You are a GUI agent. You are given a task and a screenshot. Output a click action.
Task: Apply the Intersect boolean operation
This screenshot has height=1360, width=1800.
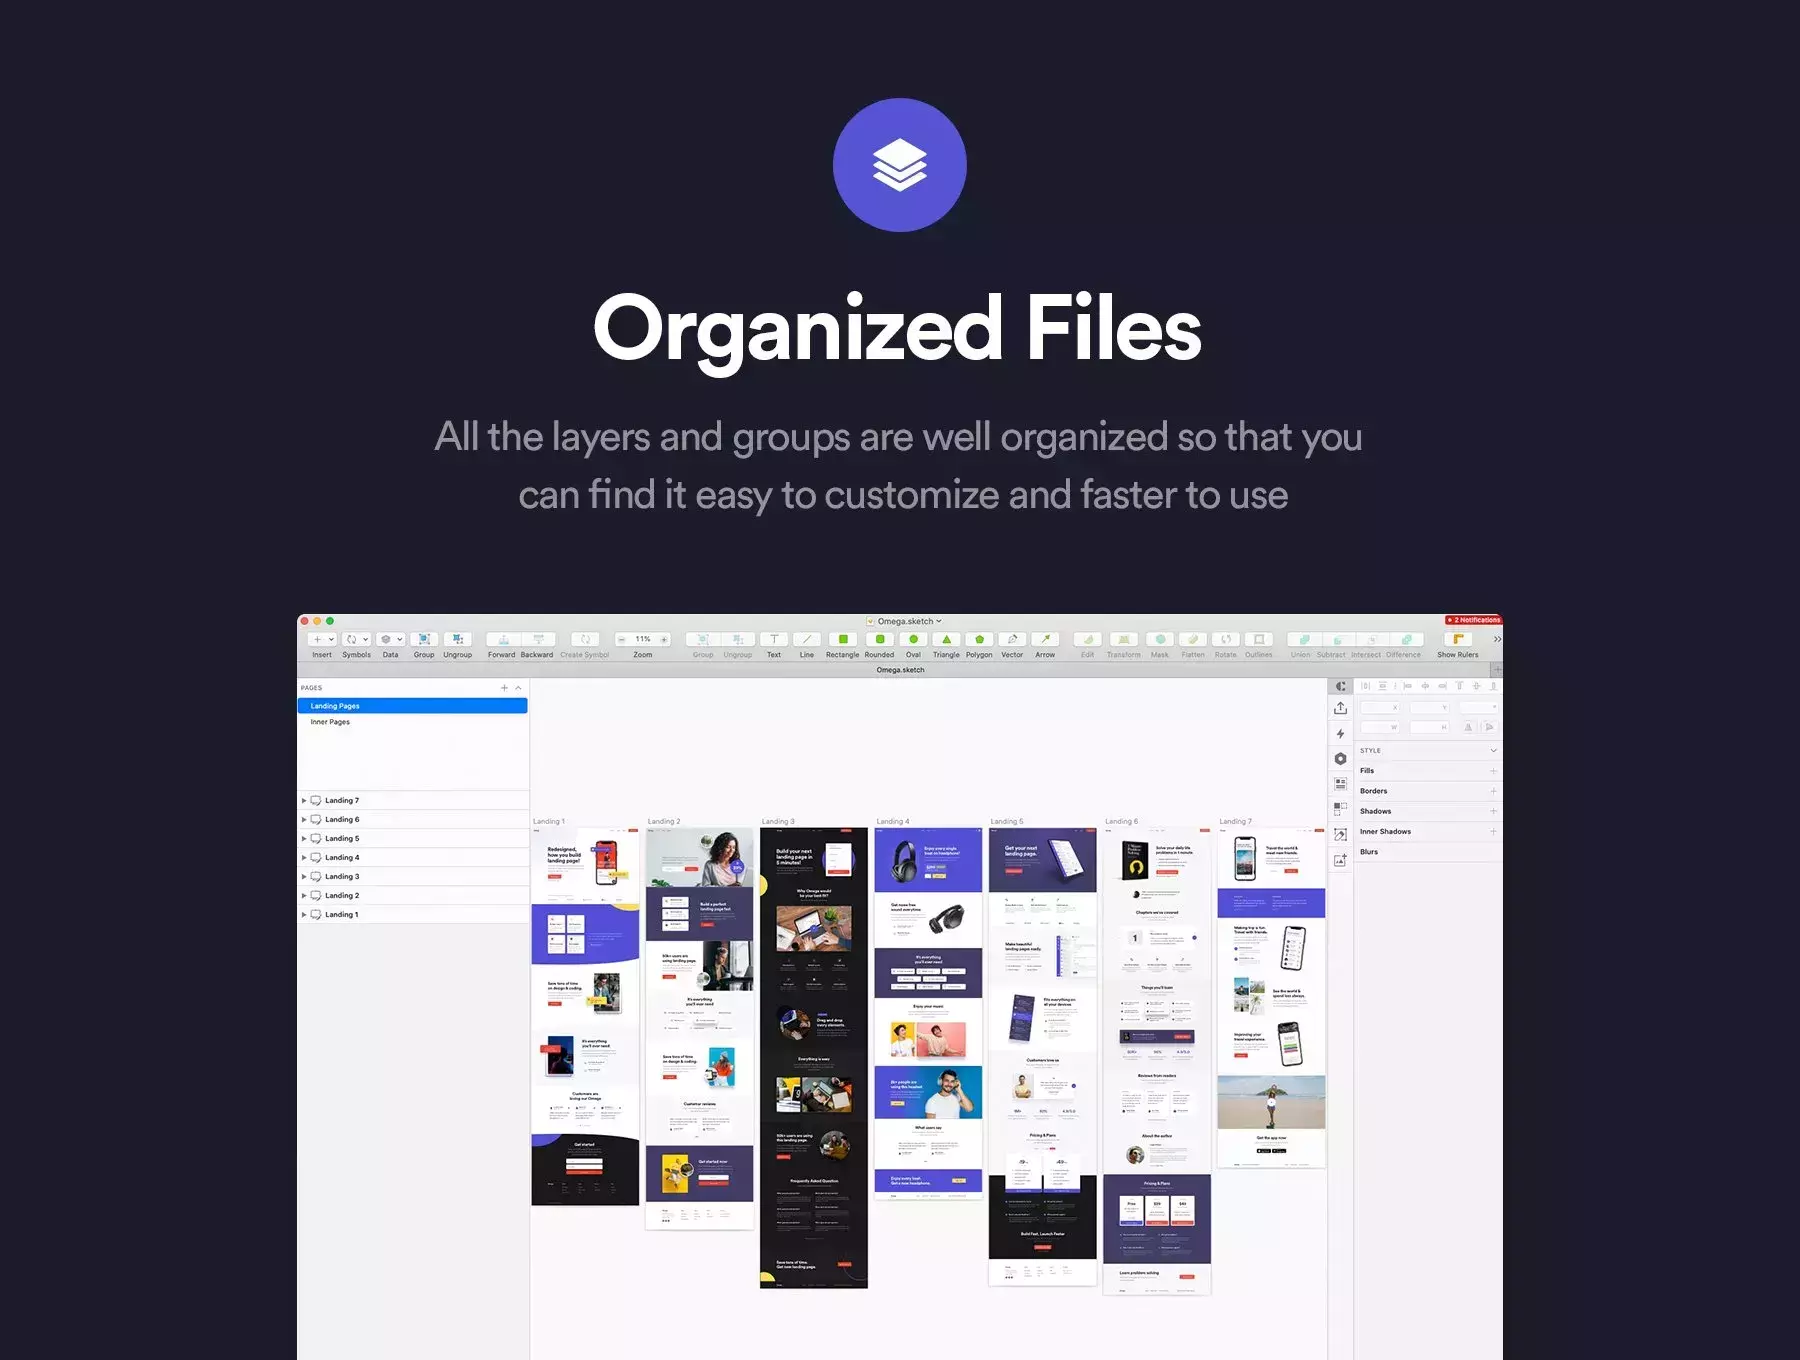pyautogui.click(x=1372, y=639)
